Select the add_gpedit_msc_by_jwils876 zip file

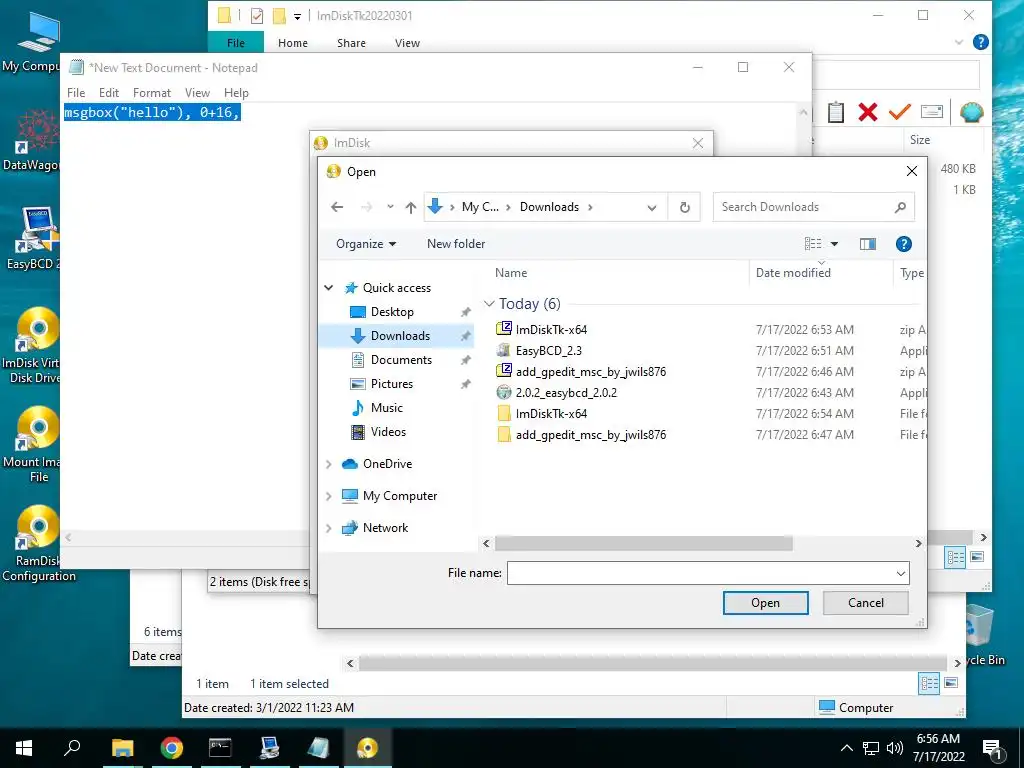(590, 372)
